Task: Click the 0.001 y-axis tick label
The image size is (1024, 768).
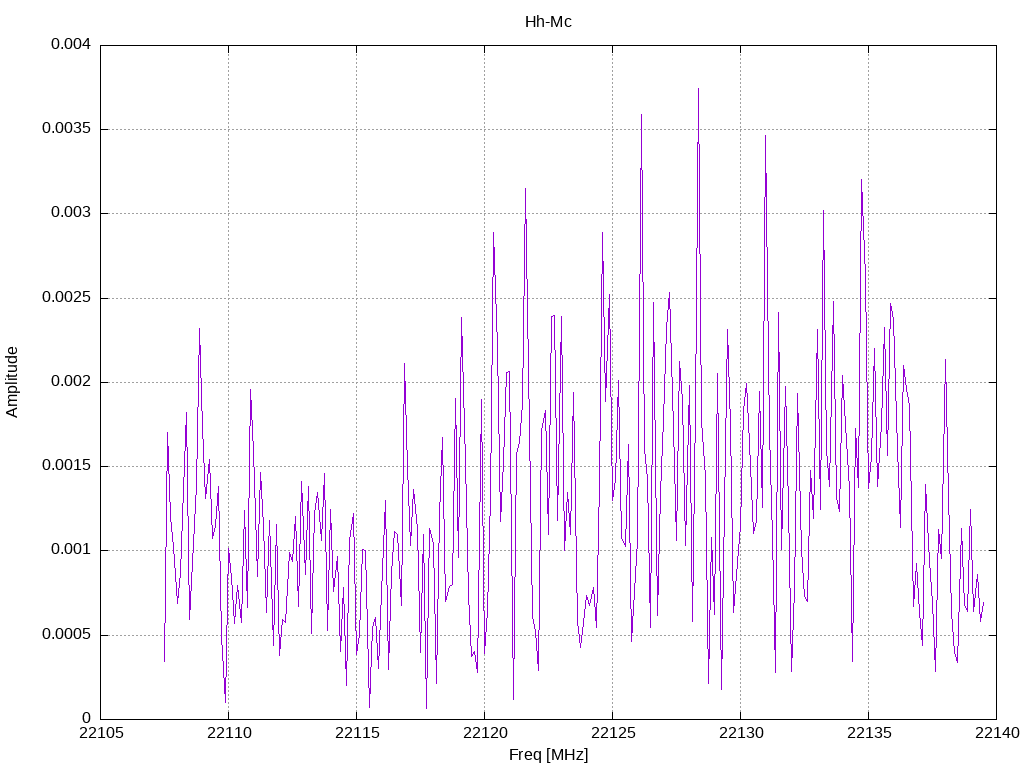Action: [x=71, y=550]
